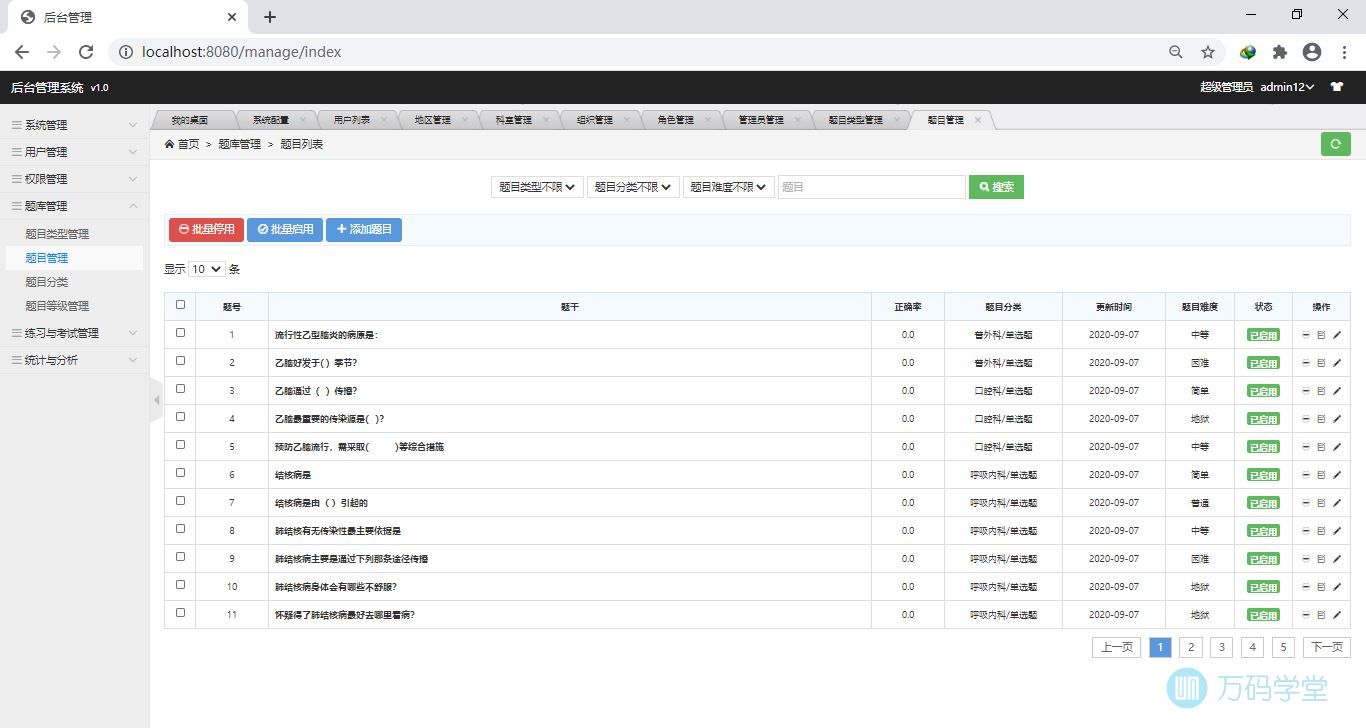Screen dimensions: 1366x728
Task: Expand the 统计与分析 sidebar menu
Action: coord(74,360)
